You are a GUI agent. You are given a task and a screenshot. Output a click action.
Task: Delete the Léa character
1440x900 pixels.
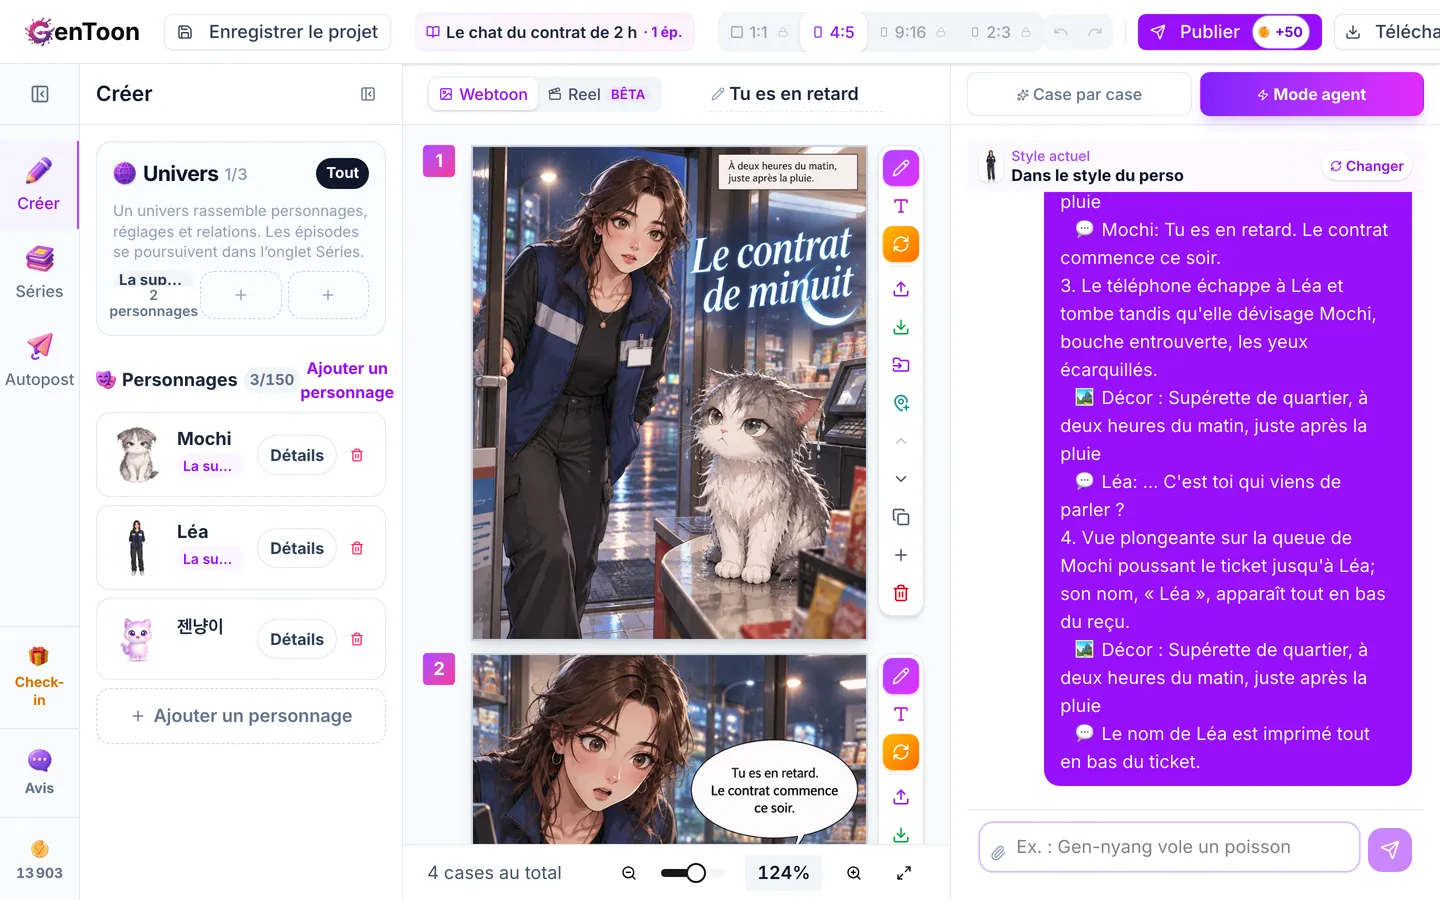tap(357, 548)
